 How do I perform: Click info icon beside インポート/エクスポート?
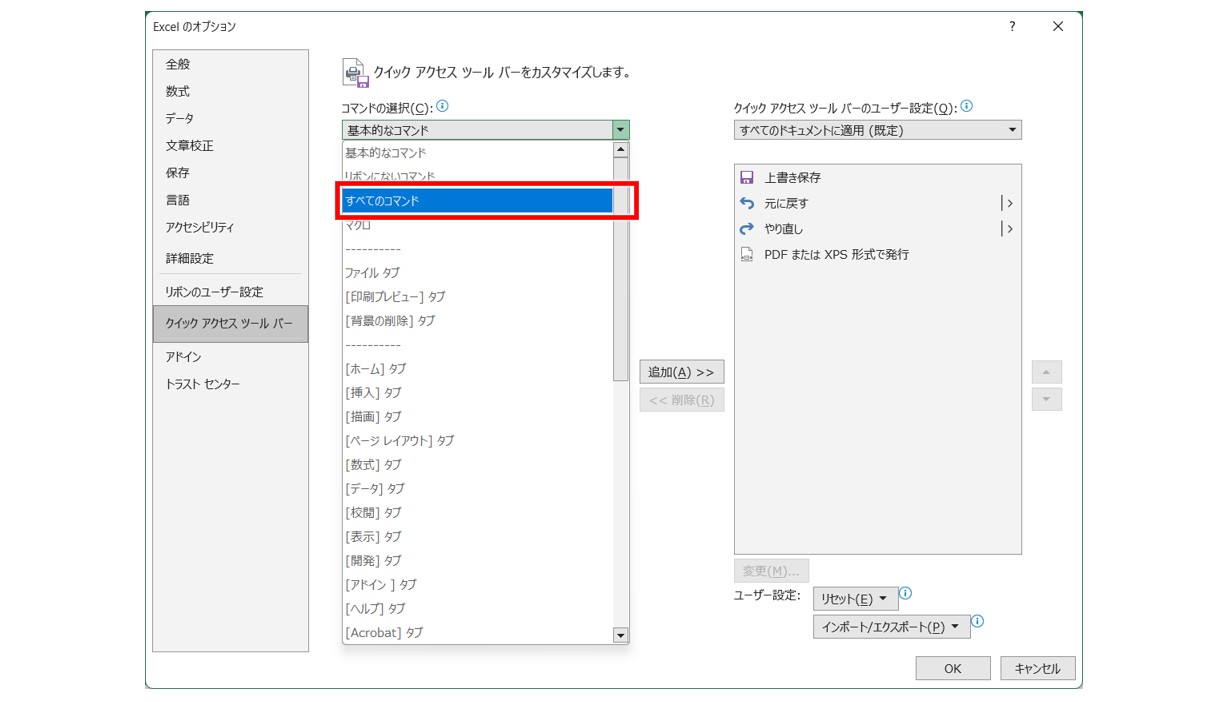tap(978, 622)
